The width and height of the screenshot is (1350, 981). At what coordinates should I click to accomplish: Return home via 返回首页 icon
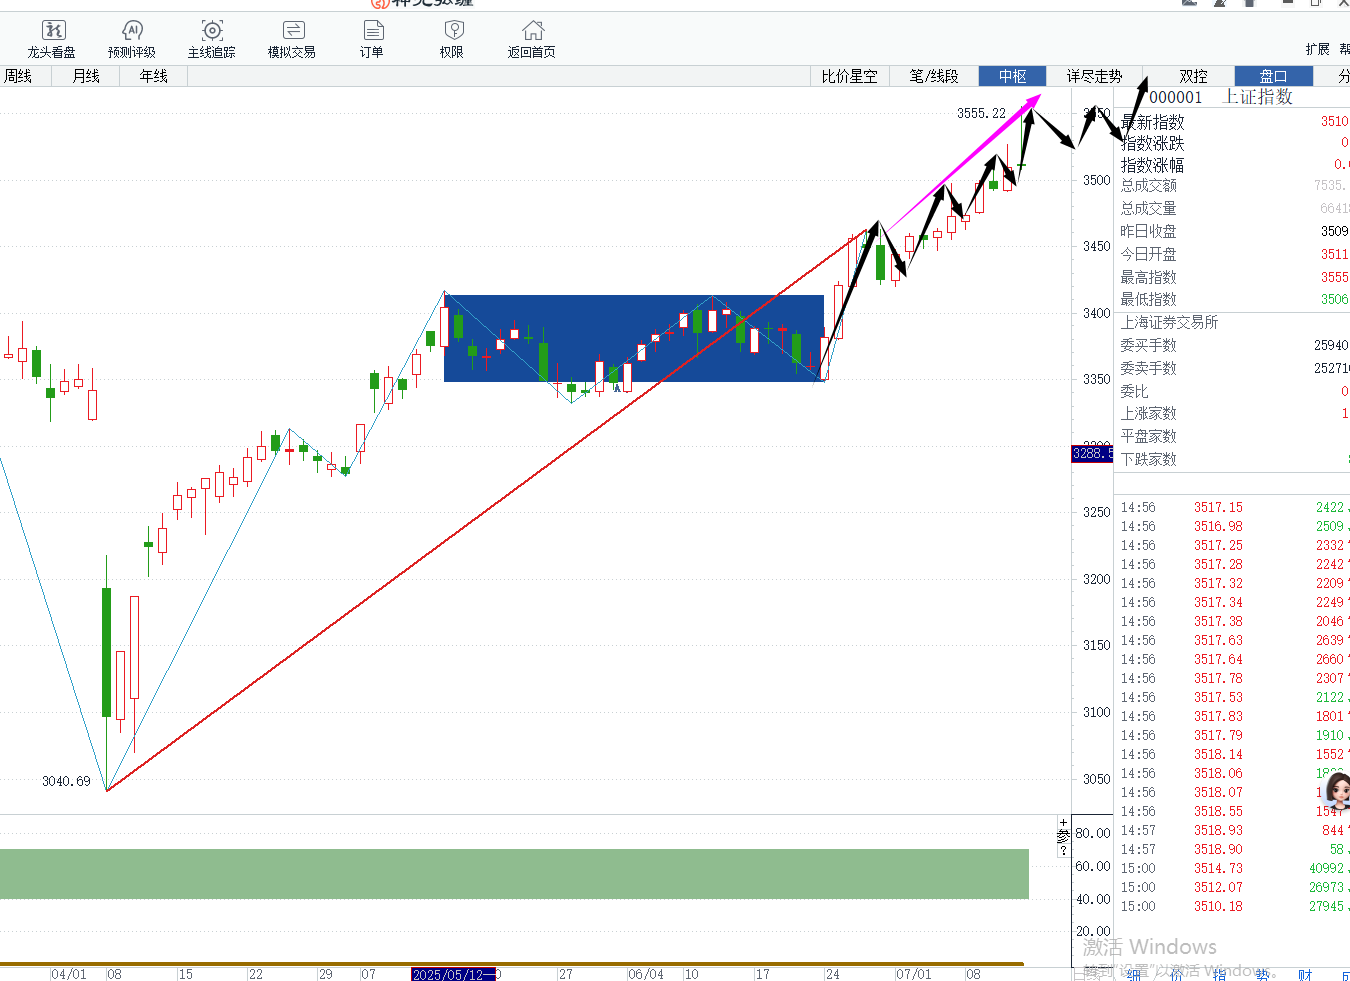tap(532, 39)
